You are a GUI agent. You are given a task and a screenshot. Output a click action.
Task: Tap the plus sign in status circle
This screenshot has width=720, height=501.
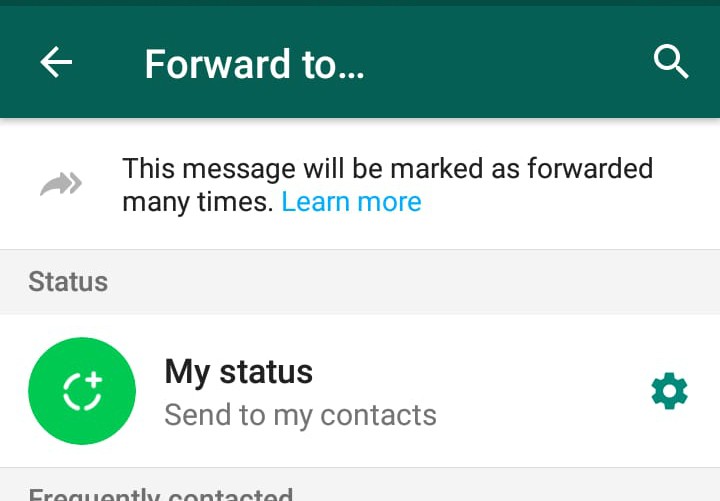pos(95,380)
